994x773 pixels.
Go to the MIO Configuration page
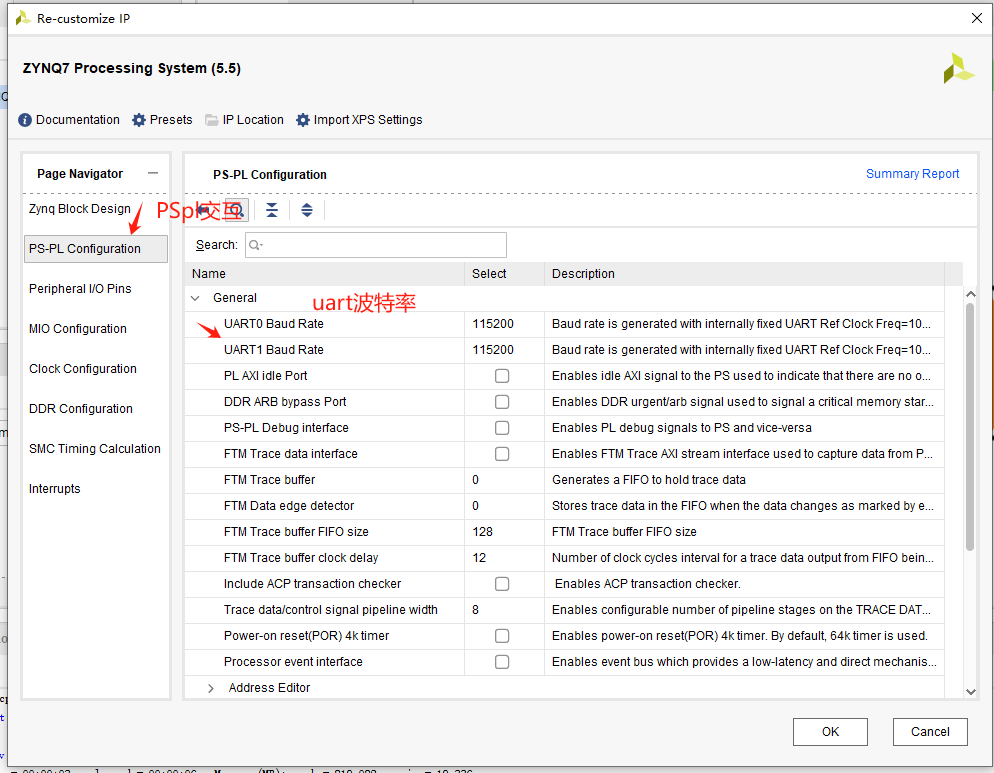pos(78,328)
